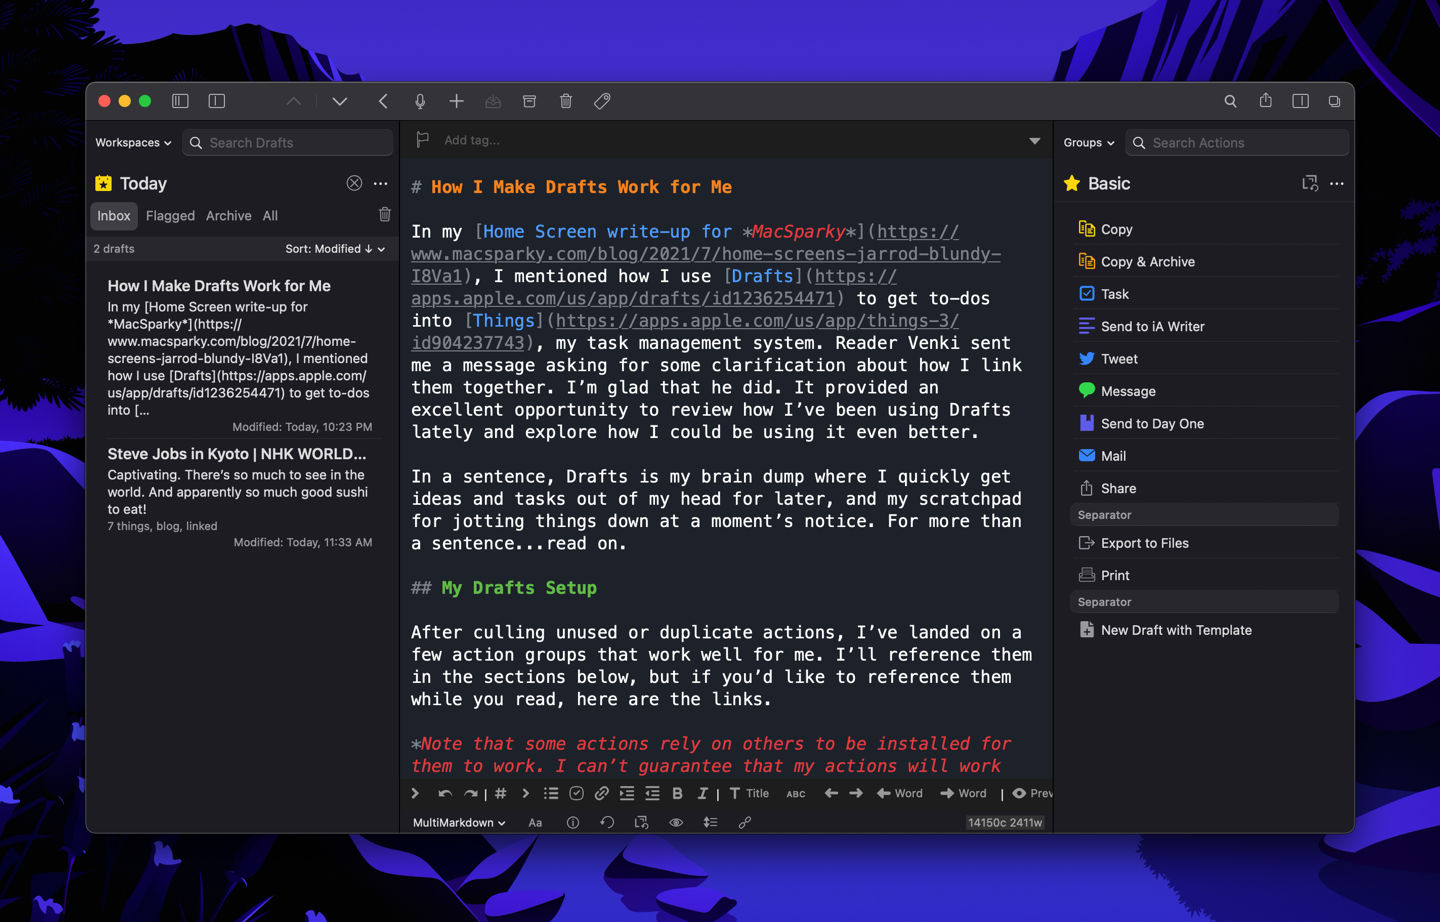Image resolution: width=1440 pixels, height=922 pixels.
Task: Click the Search Actions field
Action: 1237,143
